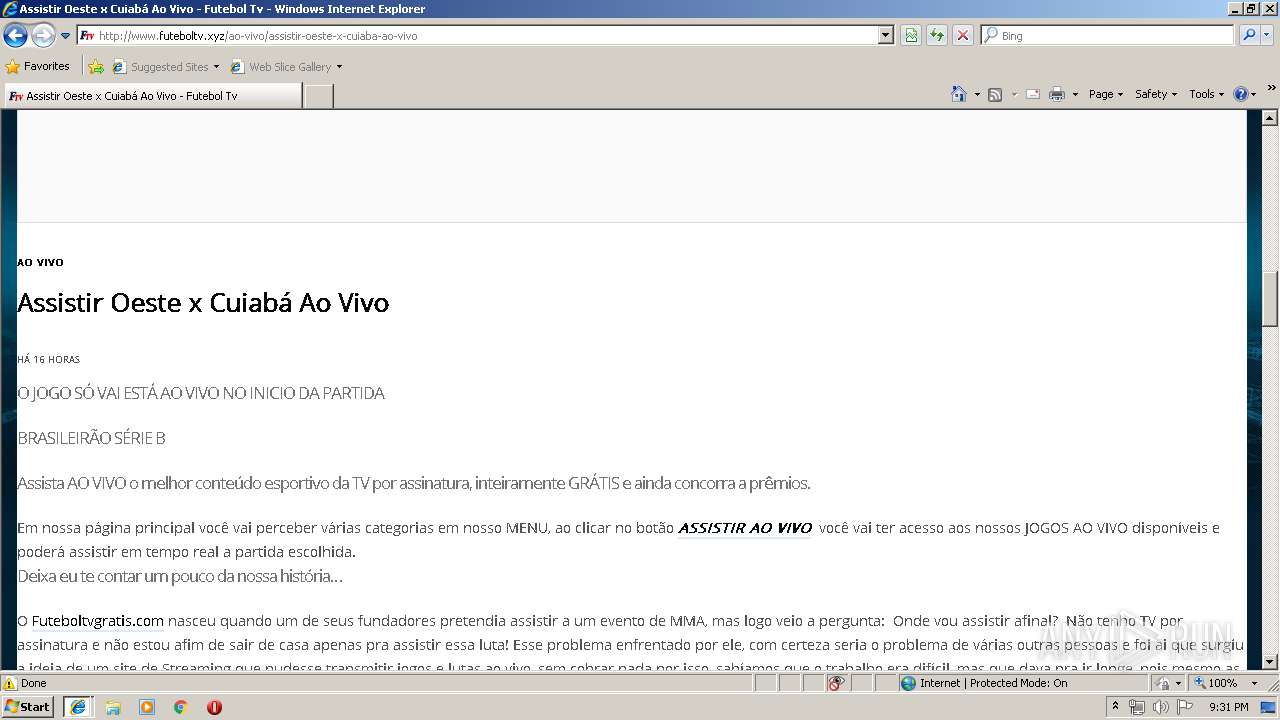Click the HÁ 16 HORAS timestamp
This screenshot has width=1280, height=720.
click(48, 359)
